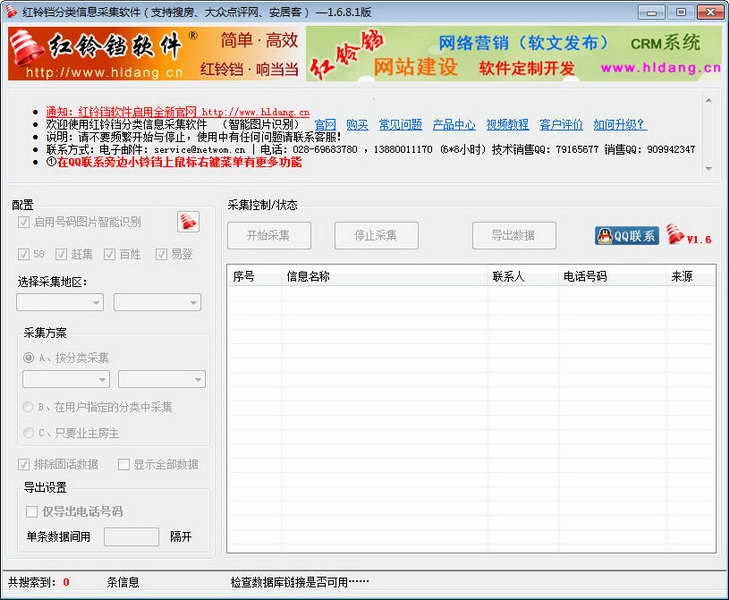The height and width of the screenshot is (600, 729).
Task: Click the separator input field before 隔开
Action: (132, 537)
